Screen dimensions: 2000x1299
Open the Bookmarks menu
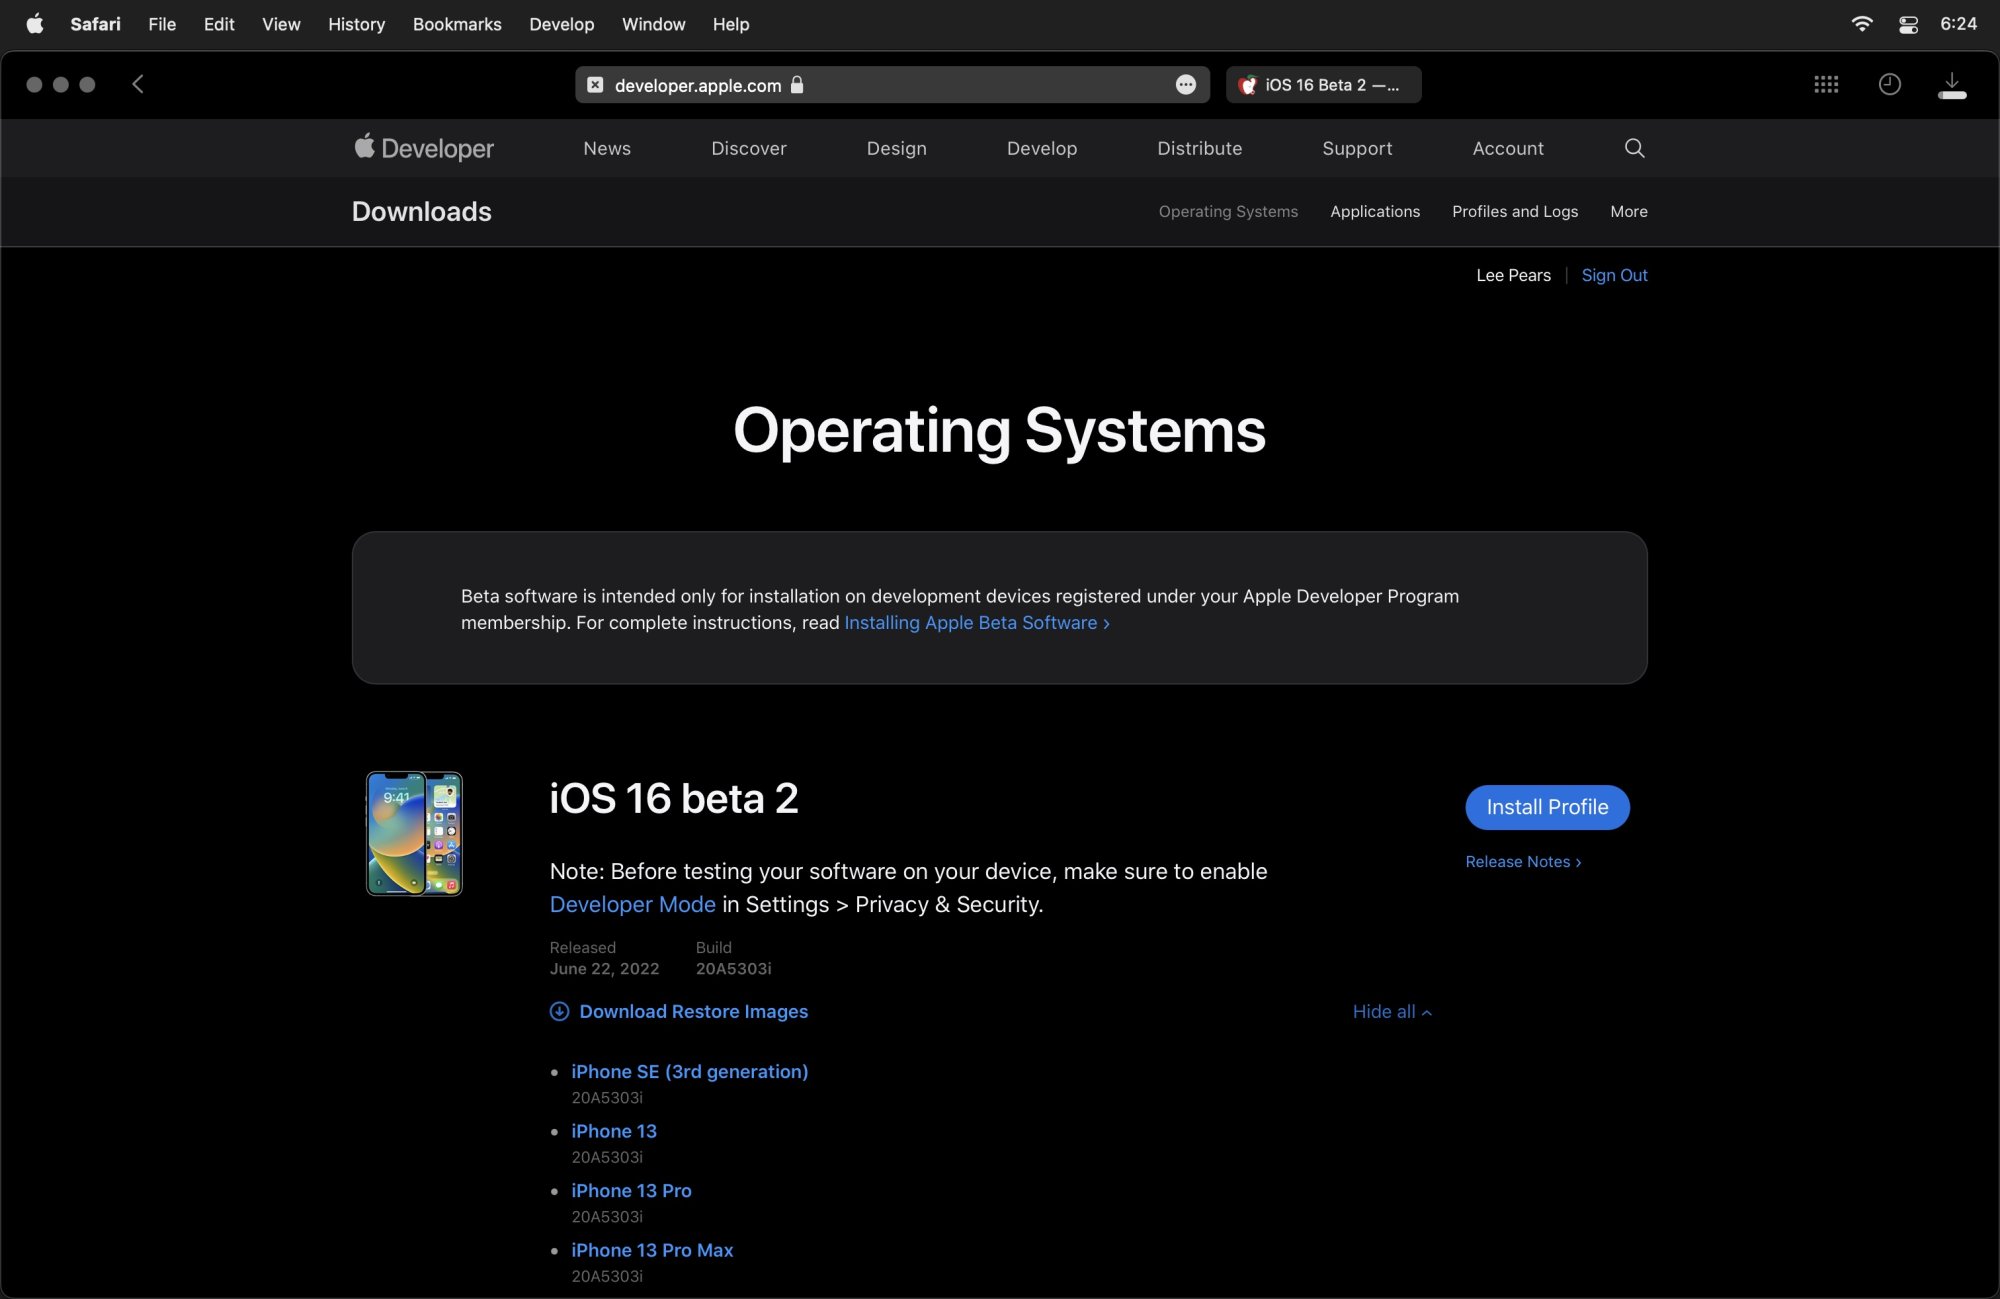457,24
